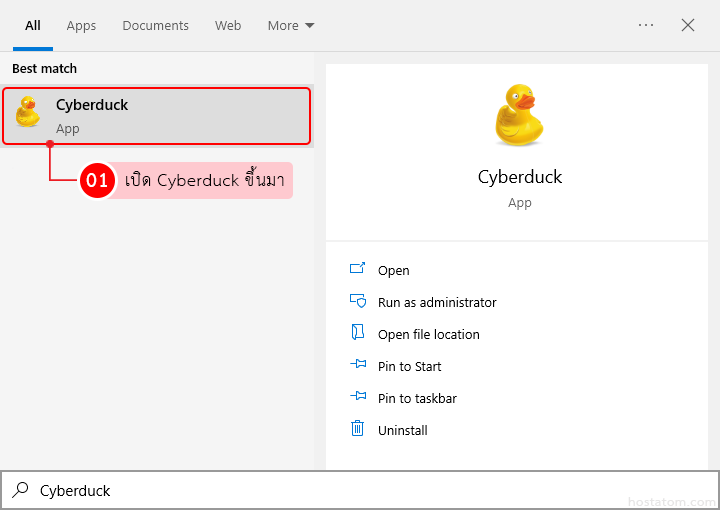Switch to the Documents tab
Screen dimensions: 720x510
[155, 25]
